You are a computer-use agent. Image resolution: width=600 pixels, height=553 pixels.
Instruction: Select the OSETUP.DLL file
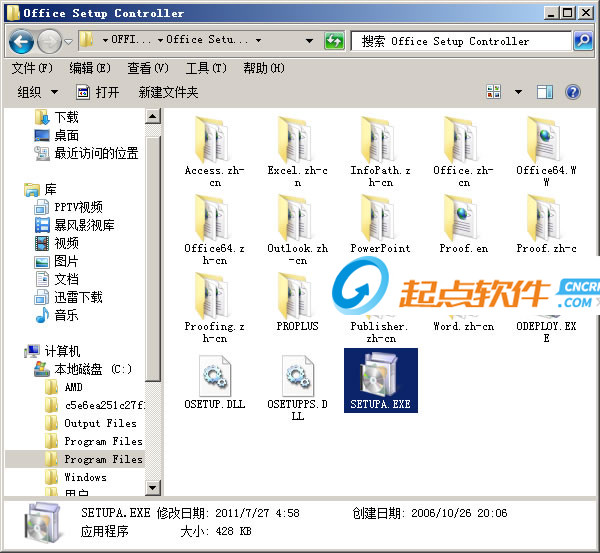point(214,382)
